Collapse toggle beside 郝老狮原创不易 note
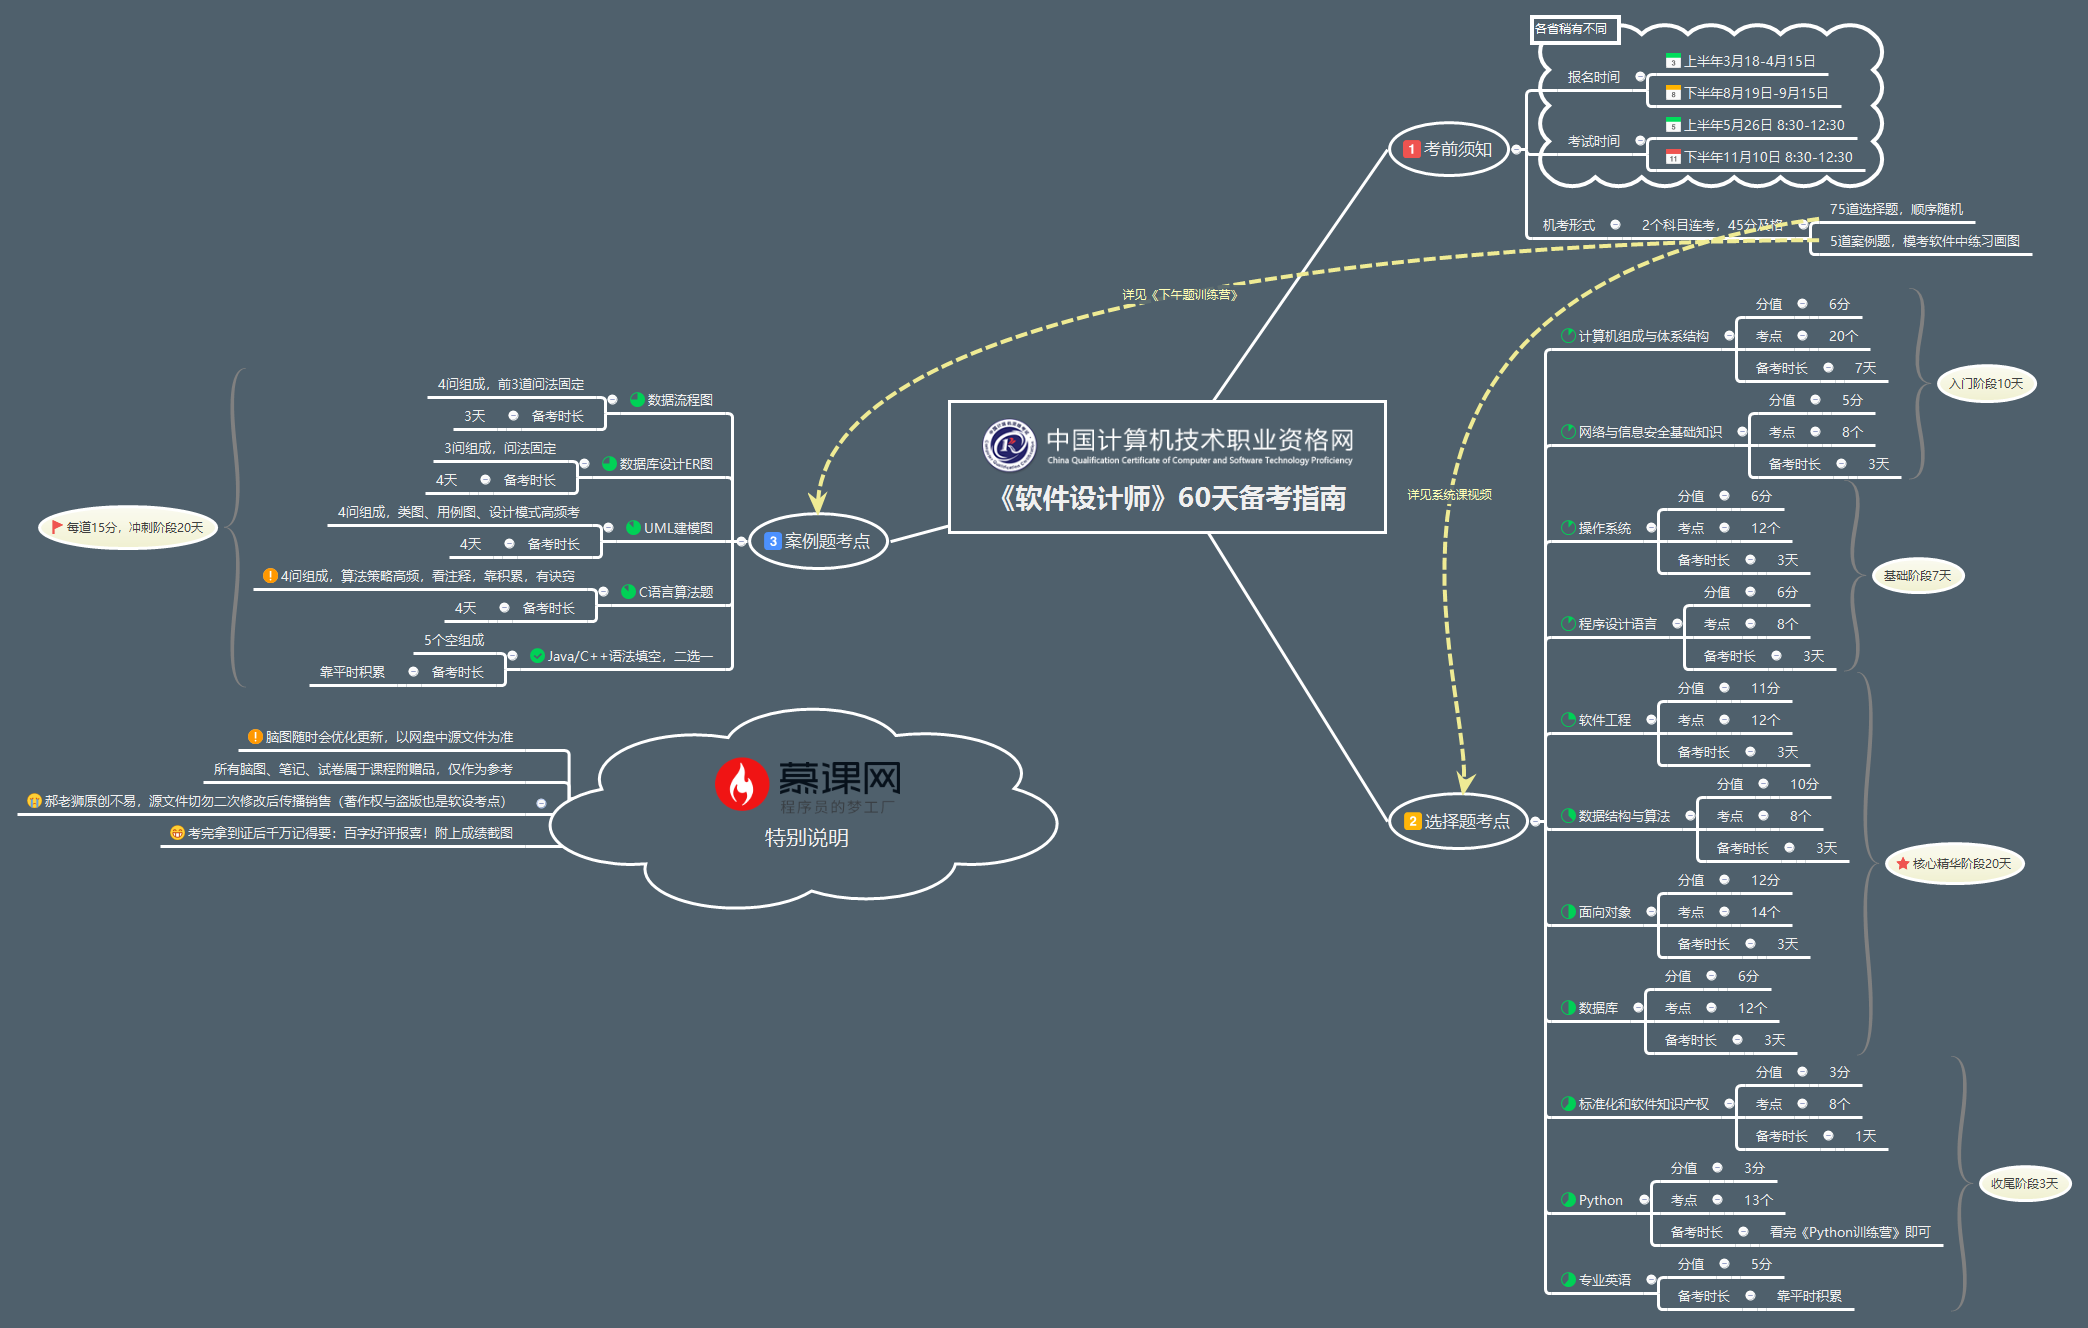The height and width of the screenshot is (1328, 2088). (541, 803)
